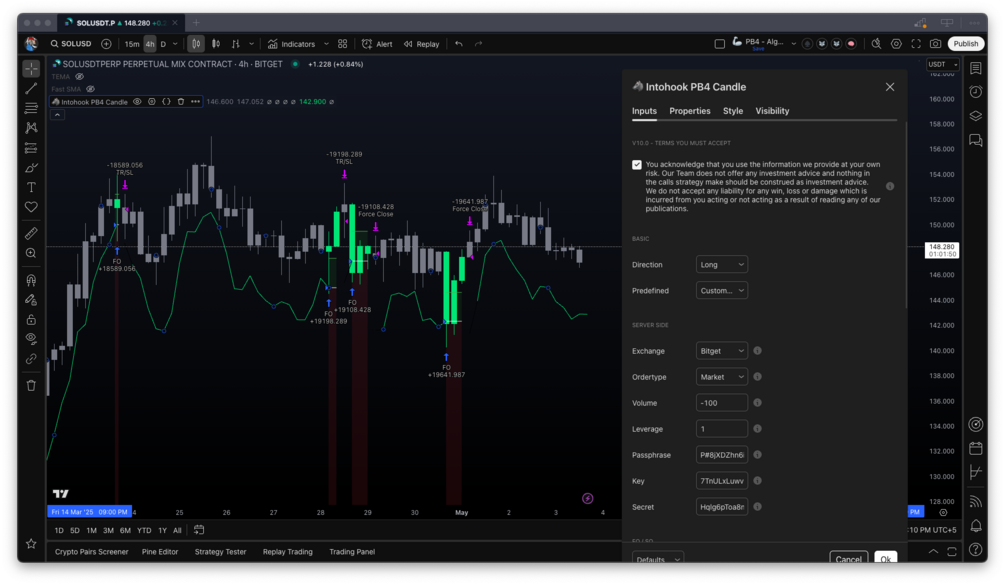
Task: Open the calendar panel in right sidebar
Action: 976,447
